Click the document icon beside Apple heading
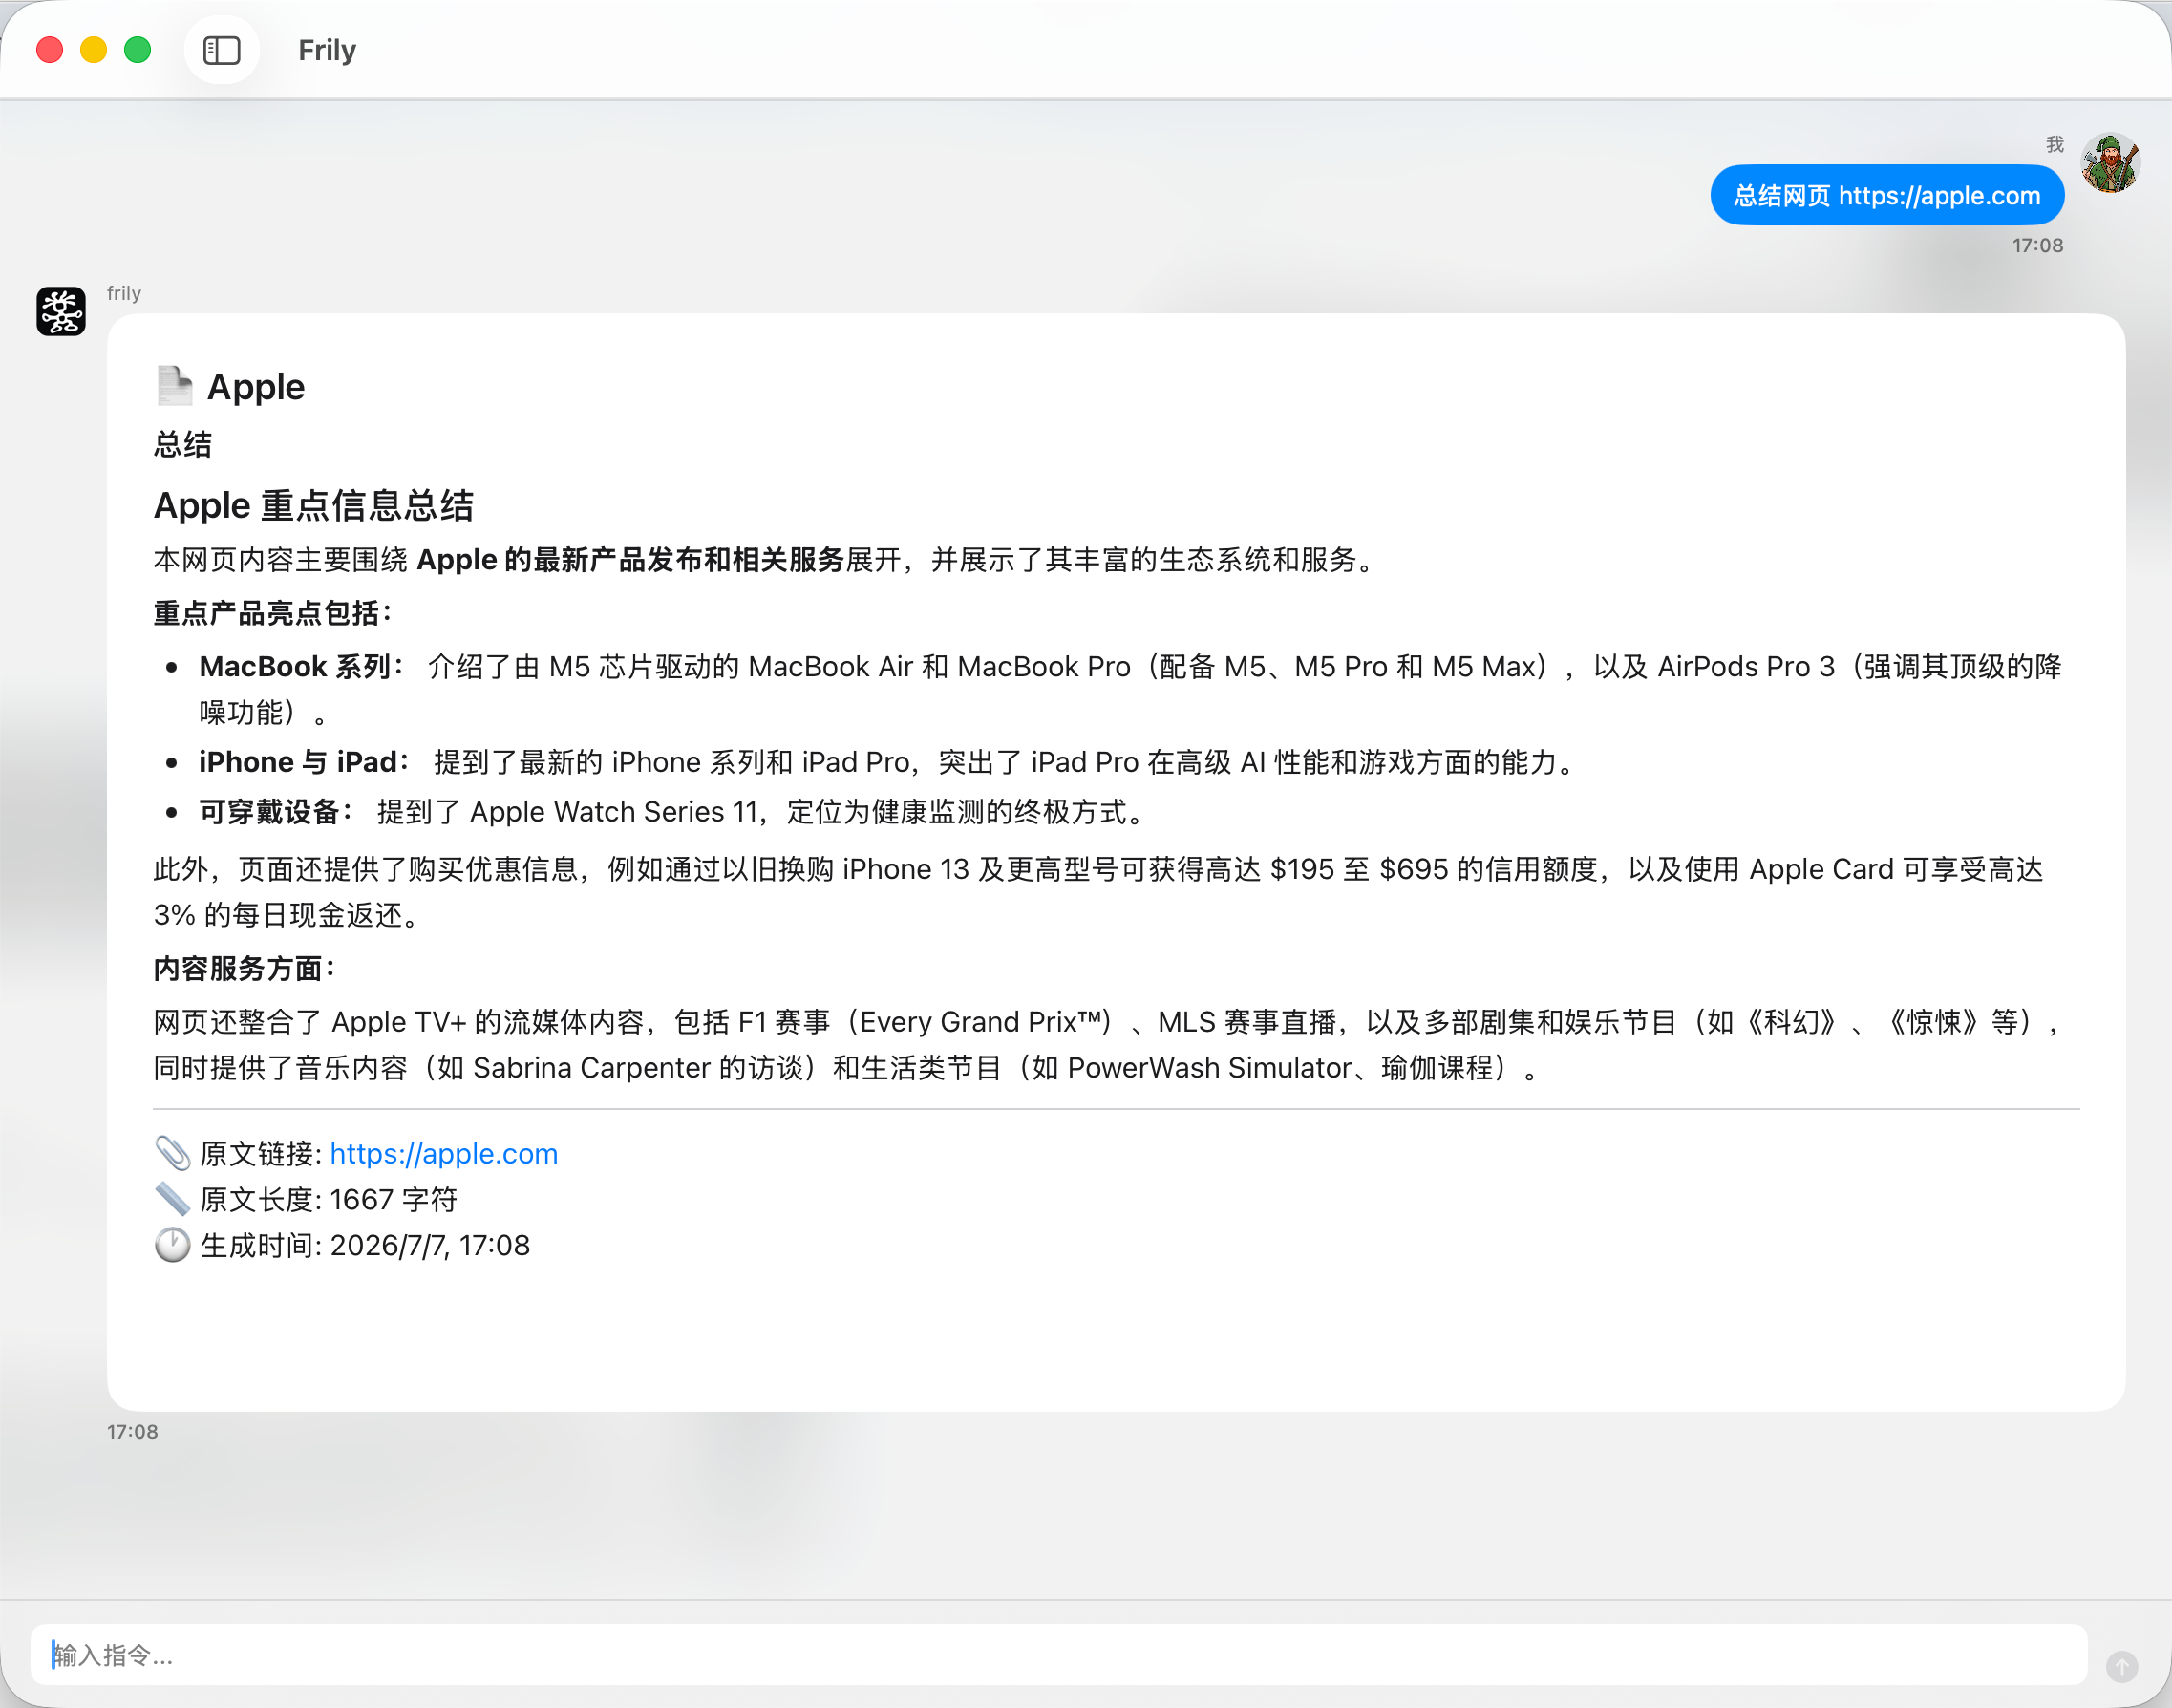The image size is (2172, 1708). 174,386
